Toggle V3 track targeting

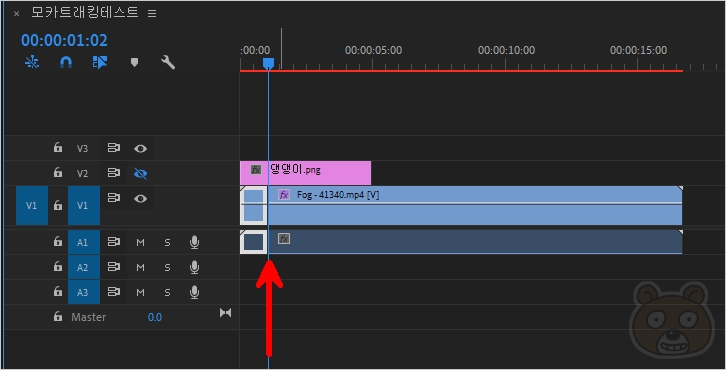(82, 148)
